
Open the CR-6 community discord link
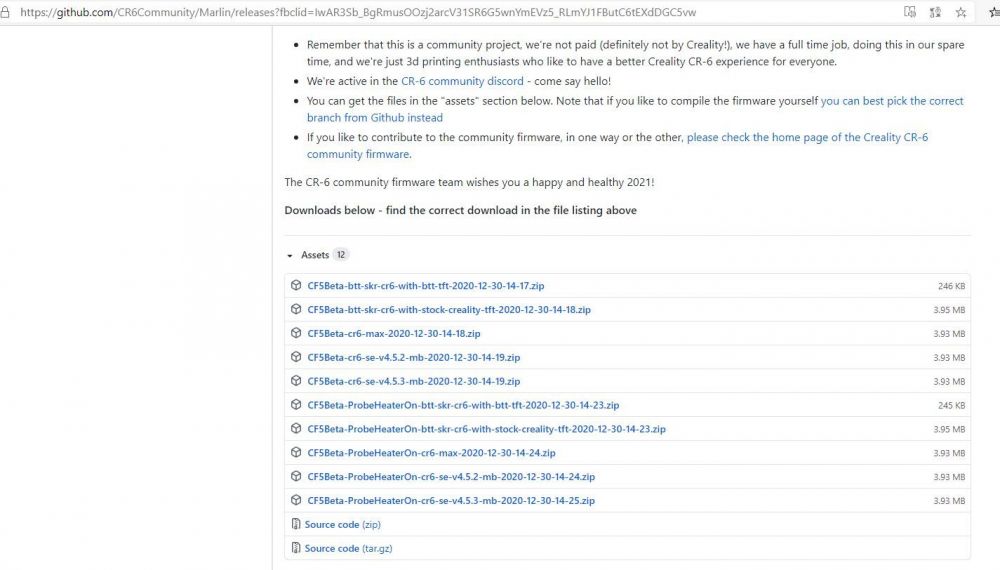click(462, 81)
